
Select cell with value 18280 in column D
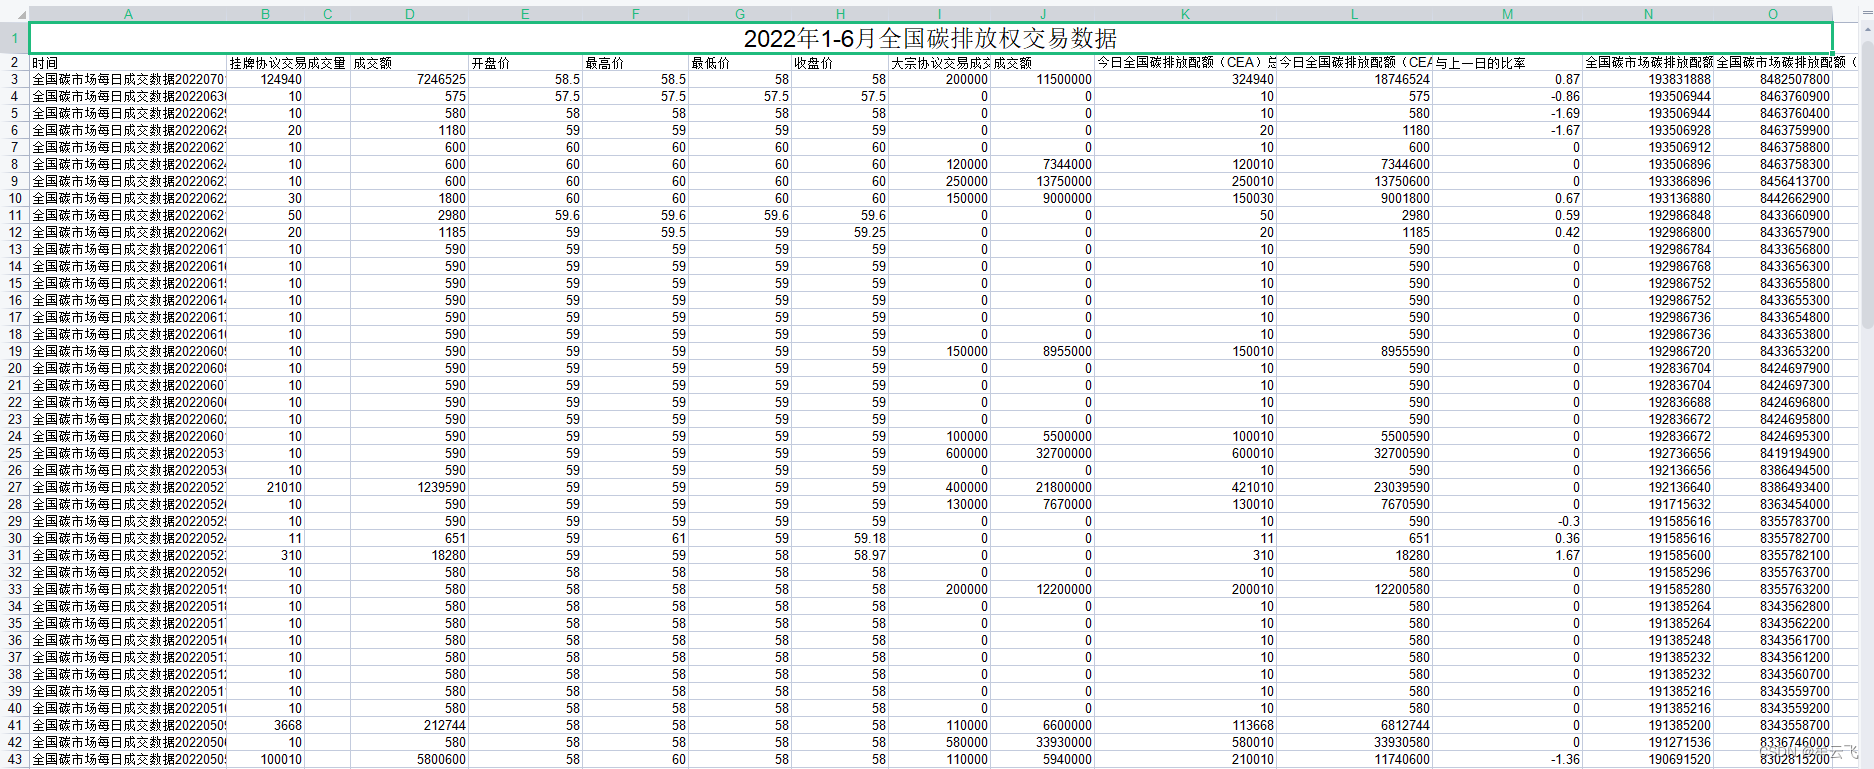410,555
